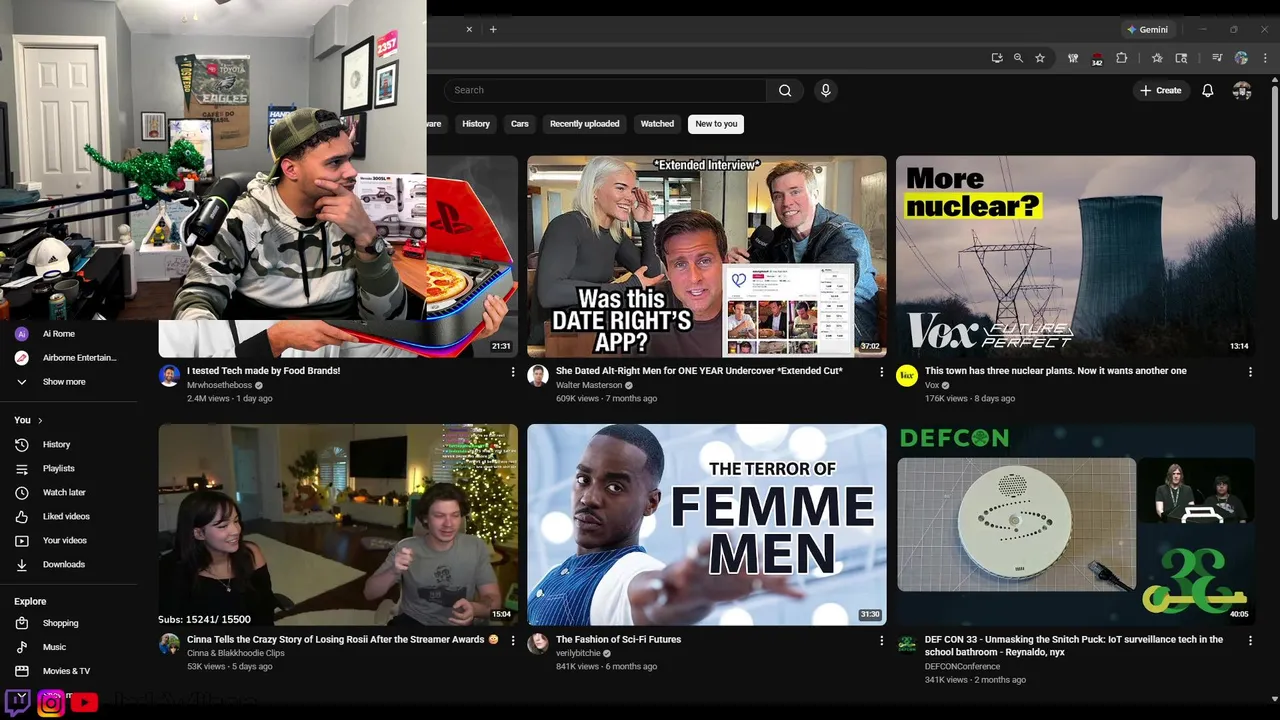Screen dimensions: 1280x720
Task: Open options for DEF CON 33 video
Action: (1250, 640)
